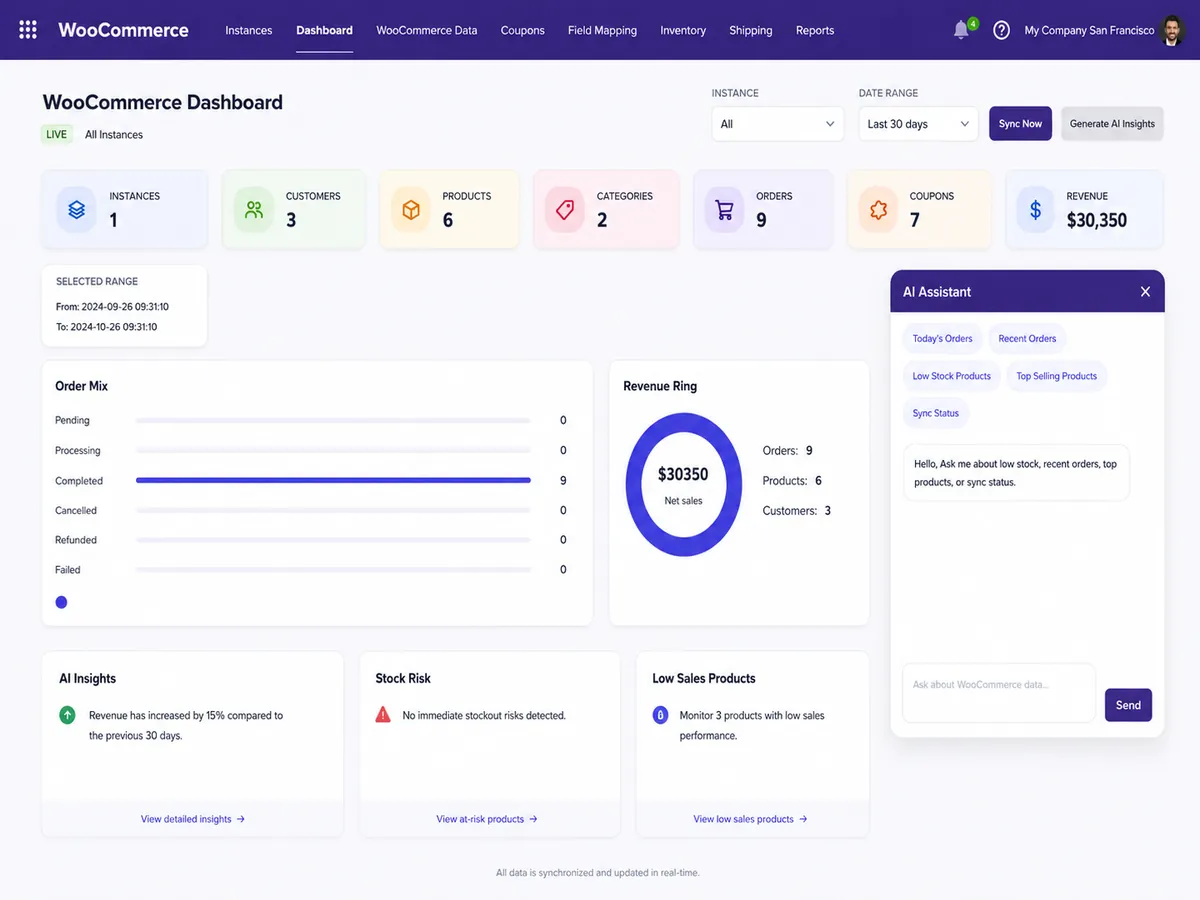Viewport: 1200px width, 900px height.
Task: Click the AI Assistant greeting message
Action: tap(1016, 473)
